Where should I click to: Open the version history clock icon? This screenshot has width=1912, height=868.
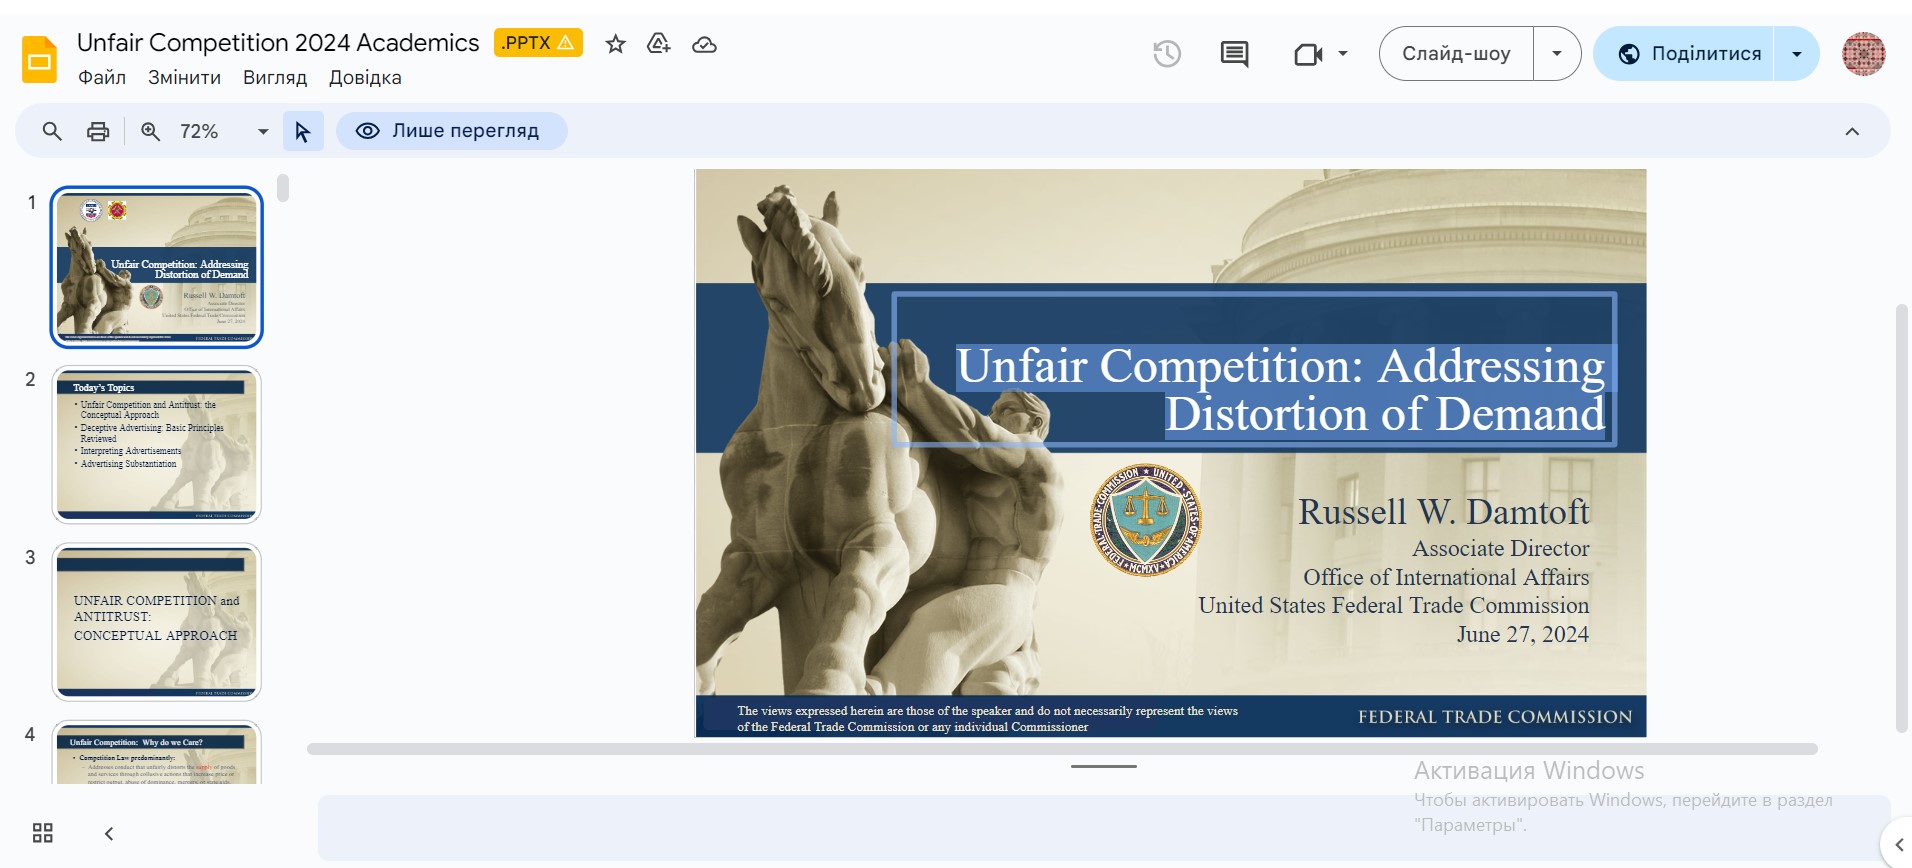[1167, 54]
